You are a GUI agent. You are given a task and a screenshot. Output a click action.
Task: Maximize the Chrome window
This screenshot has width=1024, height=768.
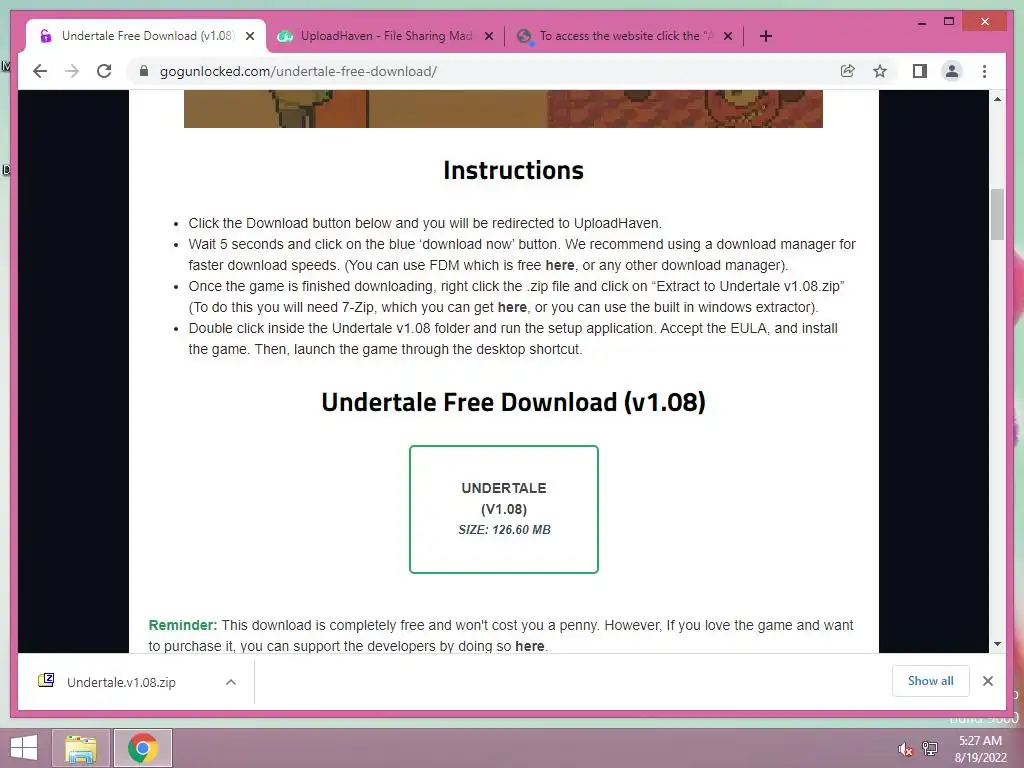click(x=949, y=22)
